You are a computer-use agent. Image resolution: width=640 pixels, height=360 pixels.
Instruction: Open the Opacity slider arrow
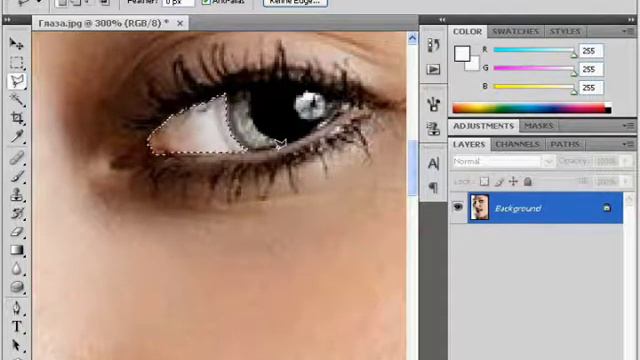pos(626,162)
